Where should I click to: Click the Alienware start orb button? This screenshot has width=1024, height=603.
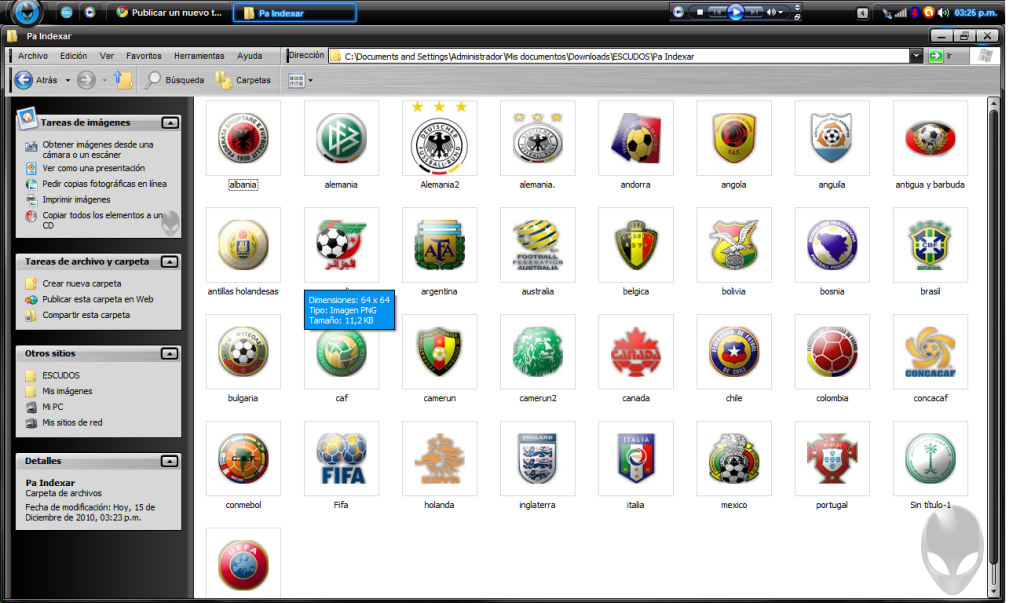pyautogui.click(x=27, y=11)
